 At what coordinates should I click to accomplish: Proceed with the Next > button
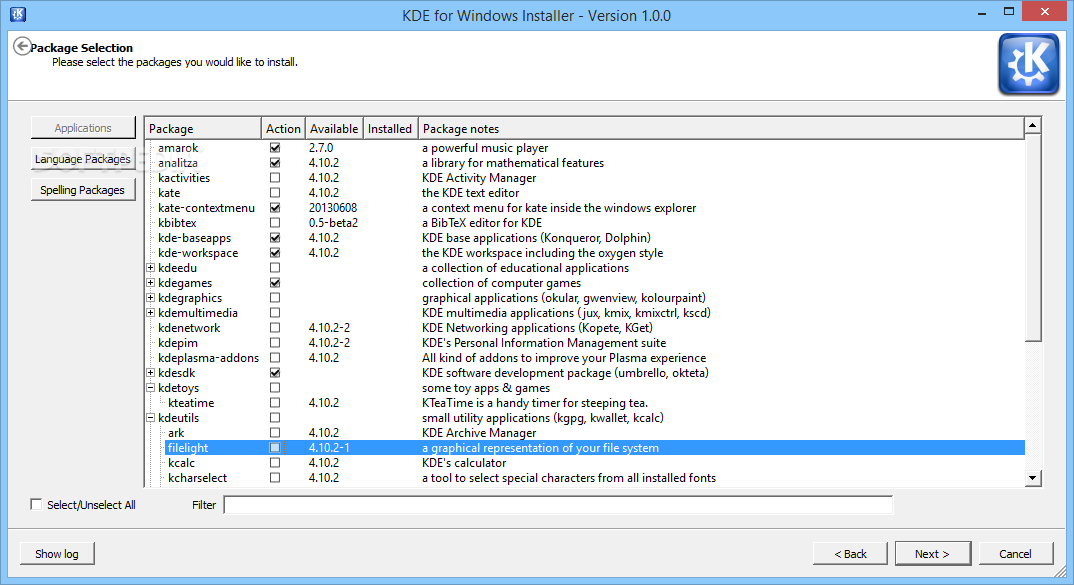tap(932, 553)
